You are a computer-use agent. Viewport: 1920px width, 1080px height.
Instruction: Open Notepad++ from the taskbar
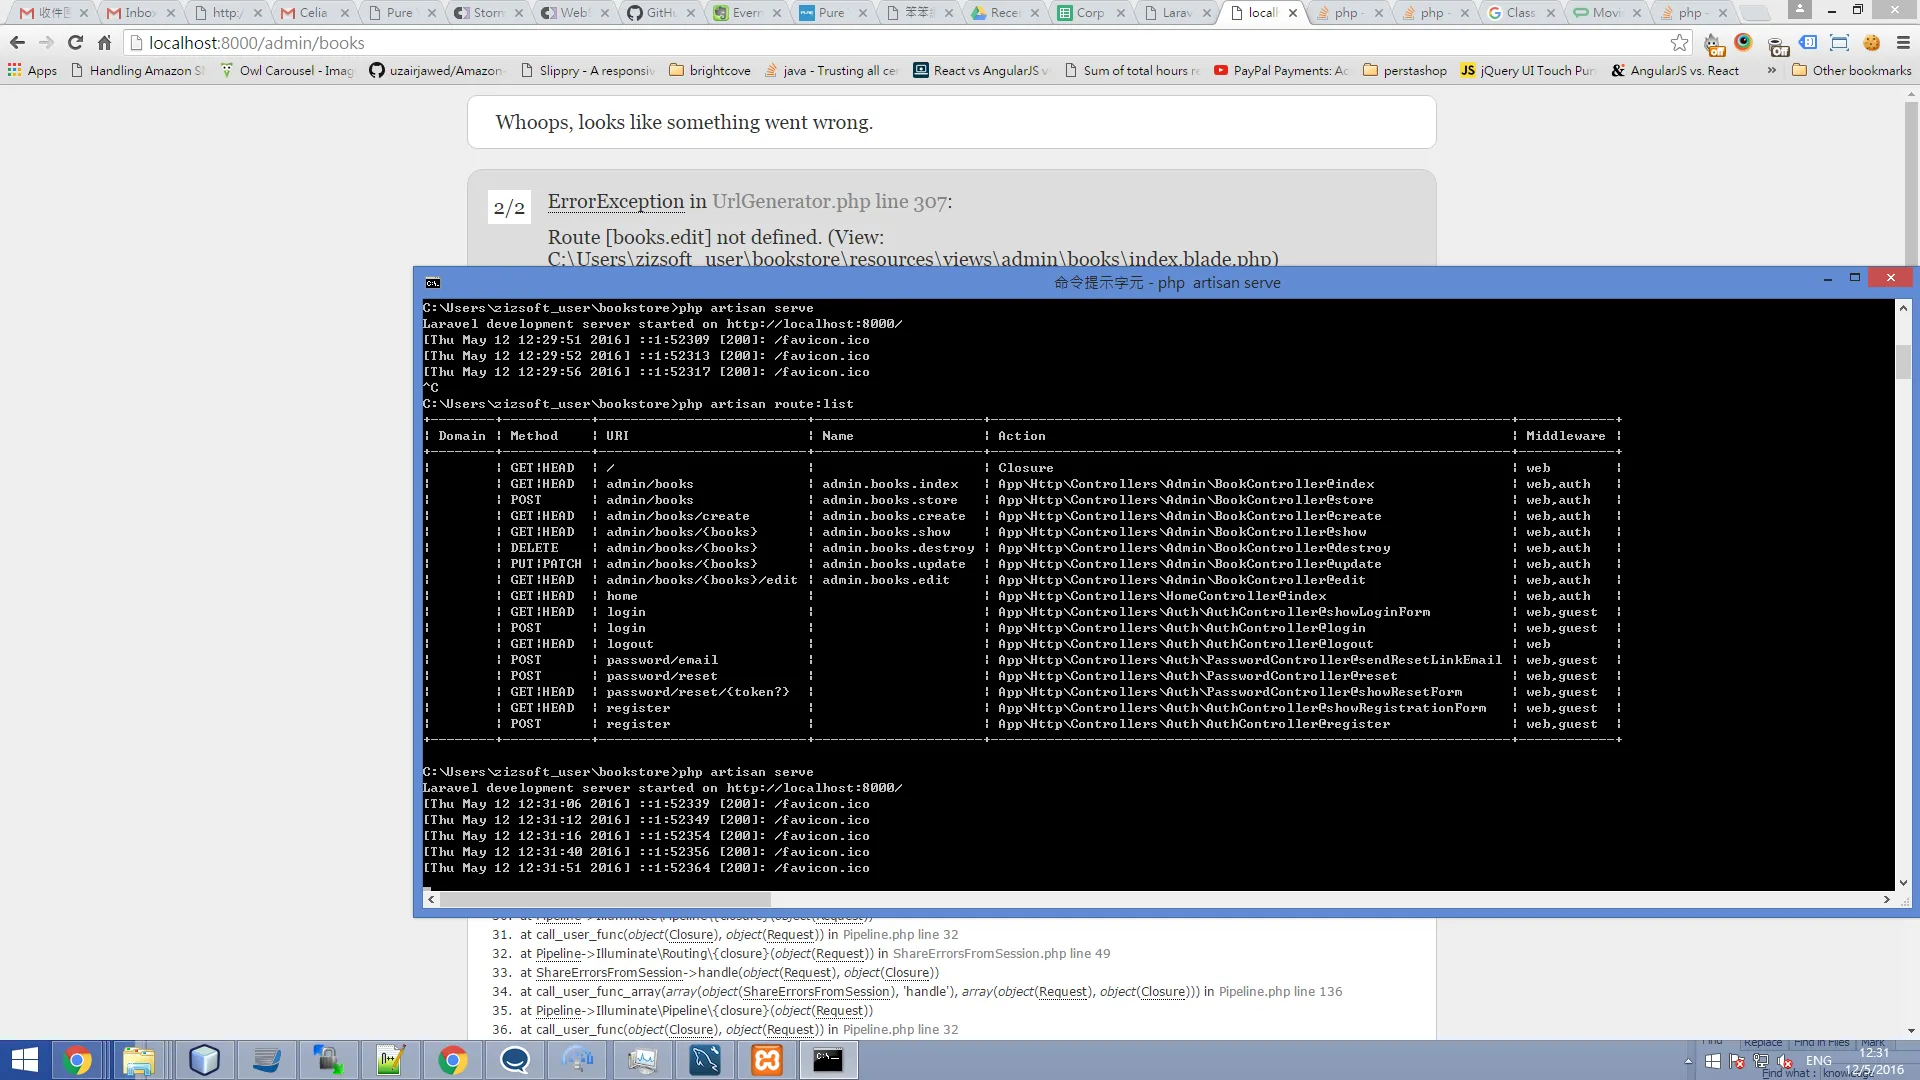[390, 1060]
